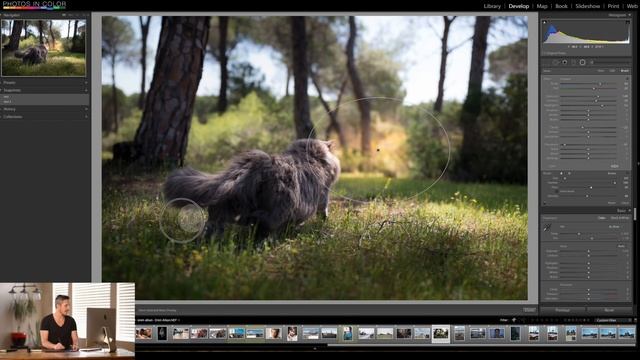640x360 pixels.
Task: Open the Slideshow module
Action: pyautogui.click(x=588, y=6)
